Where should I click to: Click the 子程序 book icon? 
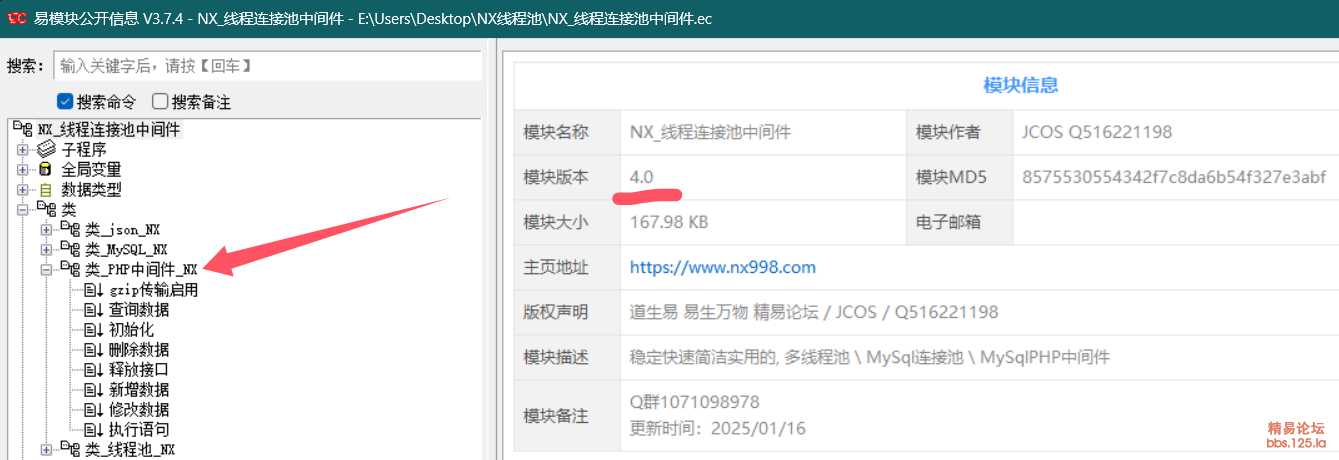click(46, 149)
